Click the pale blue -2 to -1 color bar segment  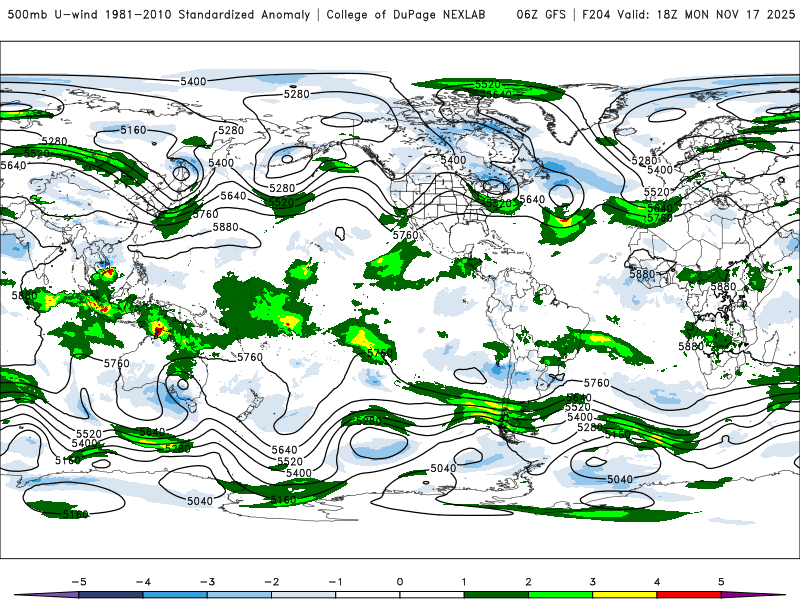tap(304, 595)
